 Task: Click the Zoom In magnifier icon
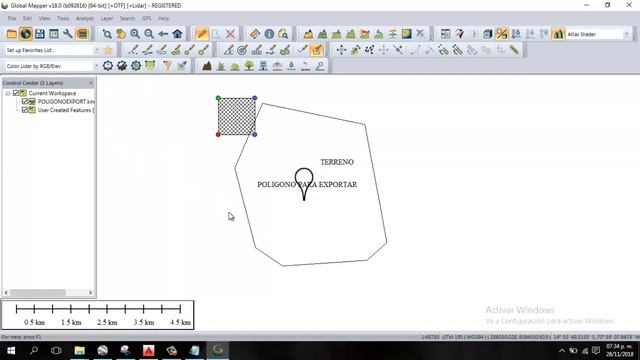tap(135, 34)
